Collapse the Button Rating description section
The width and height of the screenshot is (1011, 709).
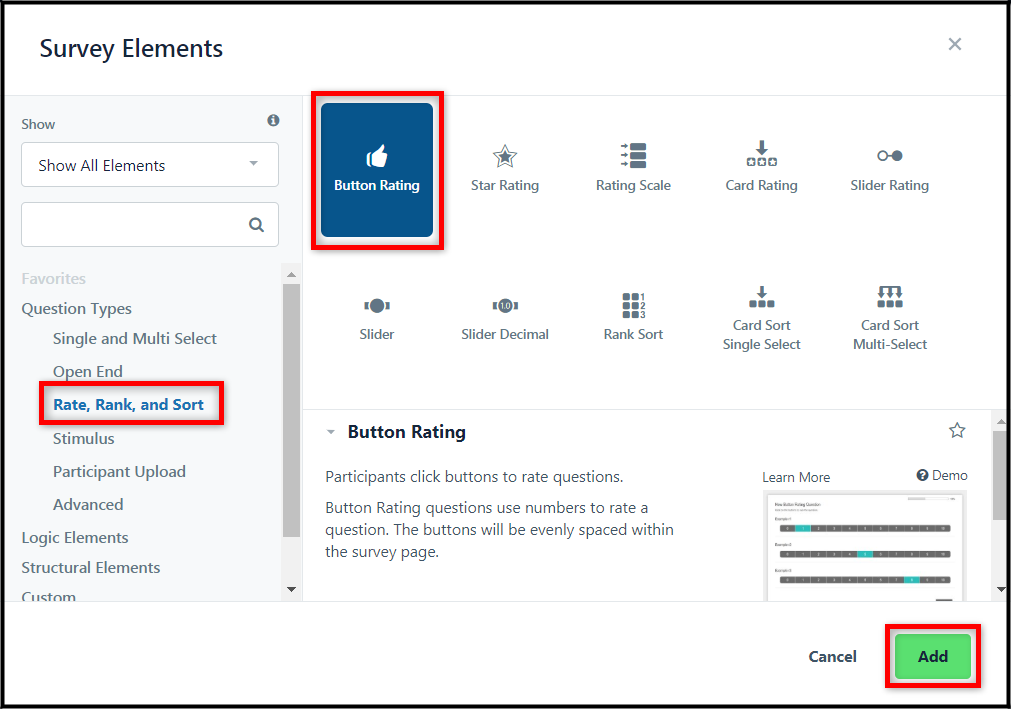tap(331, 432)
